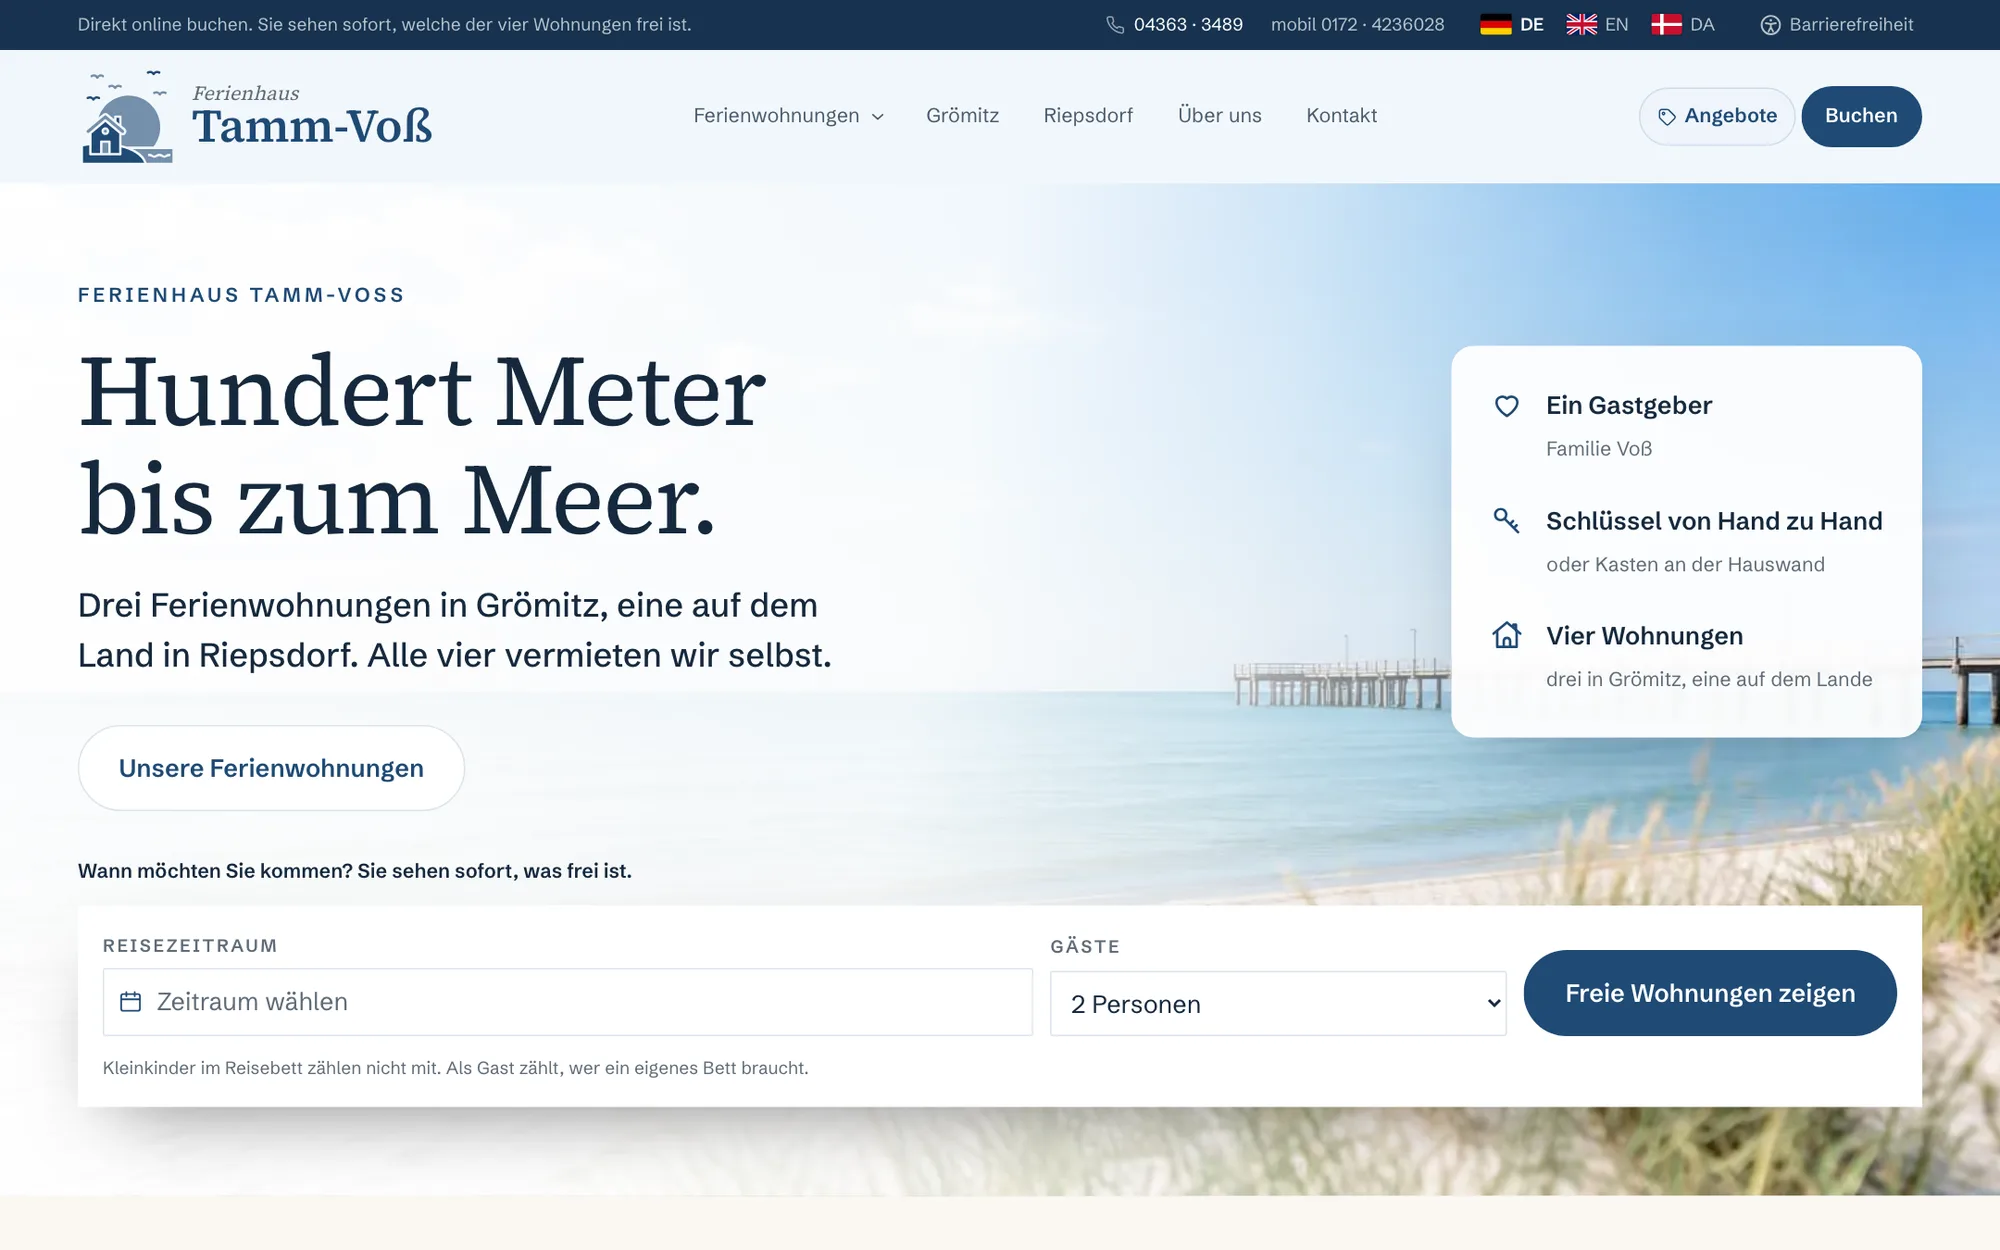Click the Zeitraum wählen date field
This screenshot has height=1250, width=2000.
[x=567, y=1001]
